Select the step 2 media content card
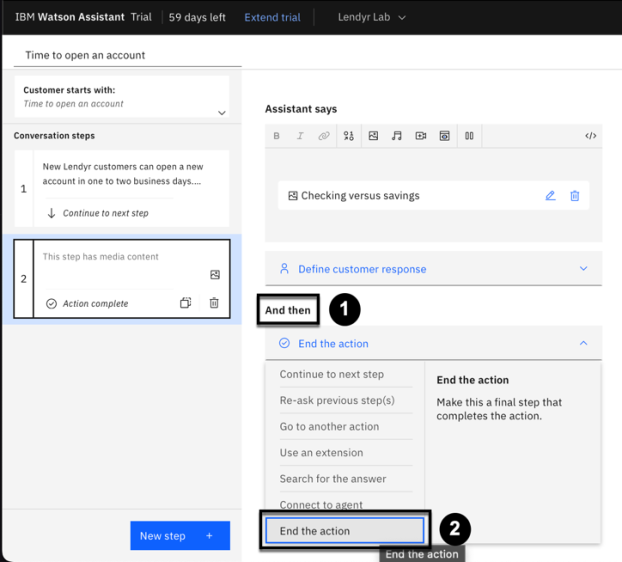Image resolution: width=622 pixels, height=562 pixels. 122,278
